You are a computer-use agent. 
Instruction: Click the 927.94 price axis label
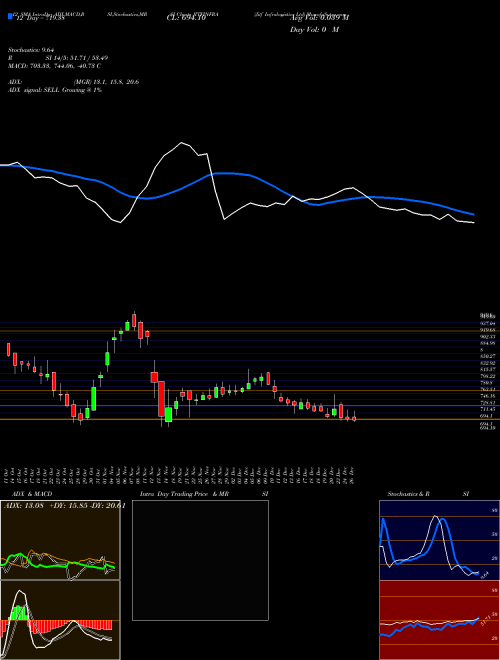click(487, 323)
